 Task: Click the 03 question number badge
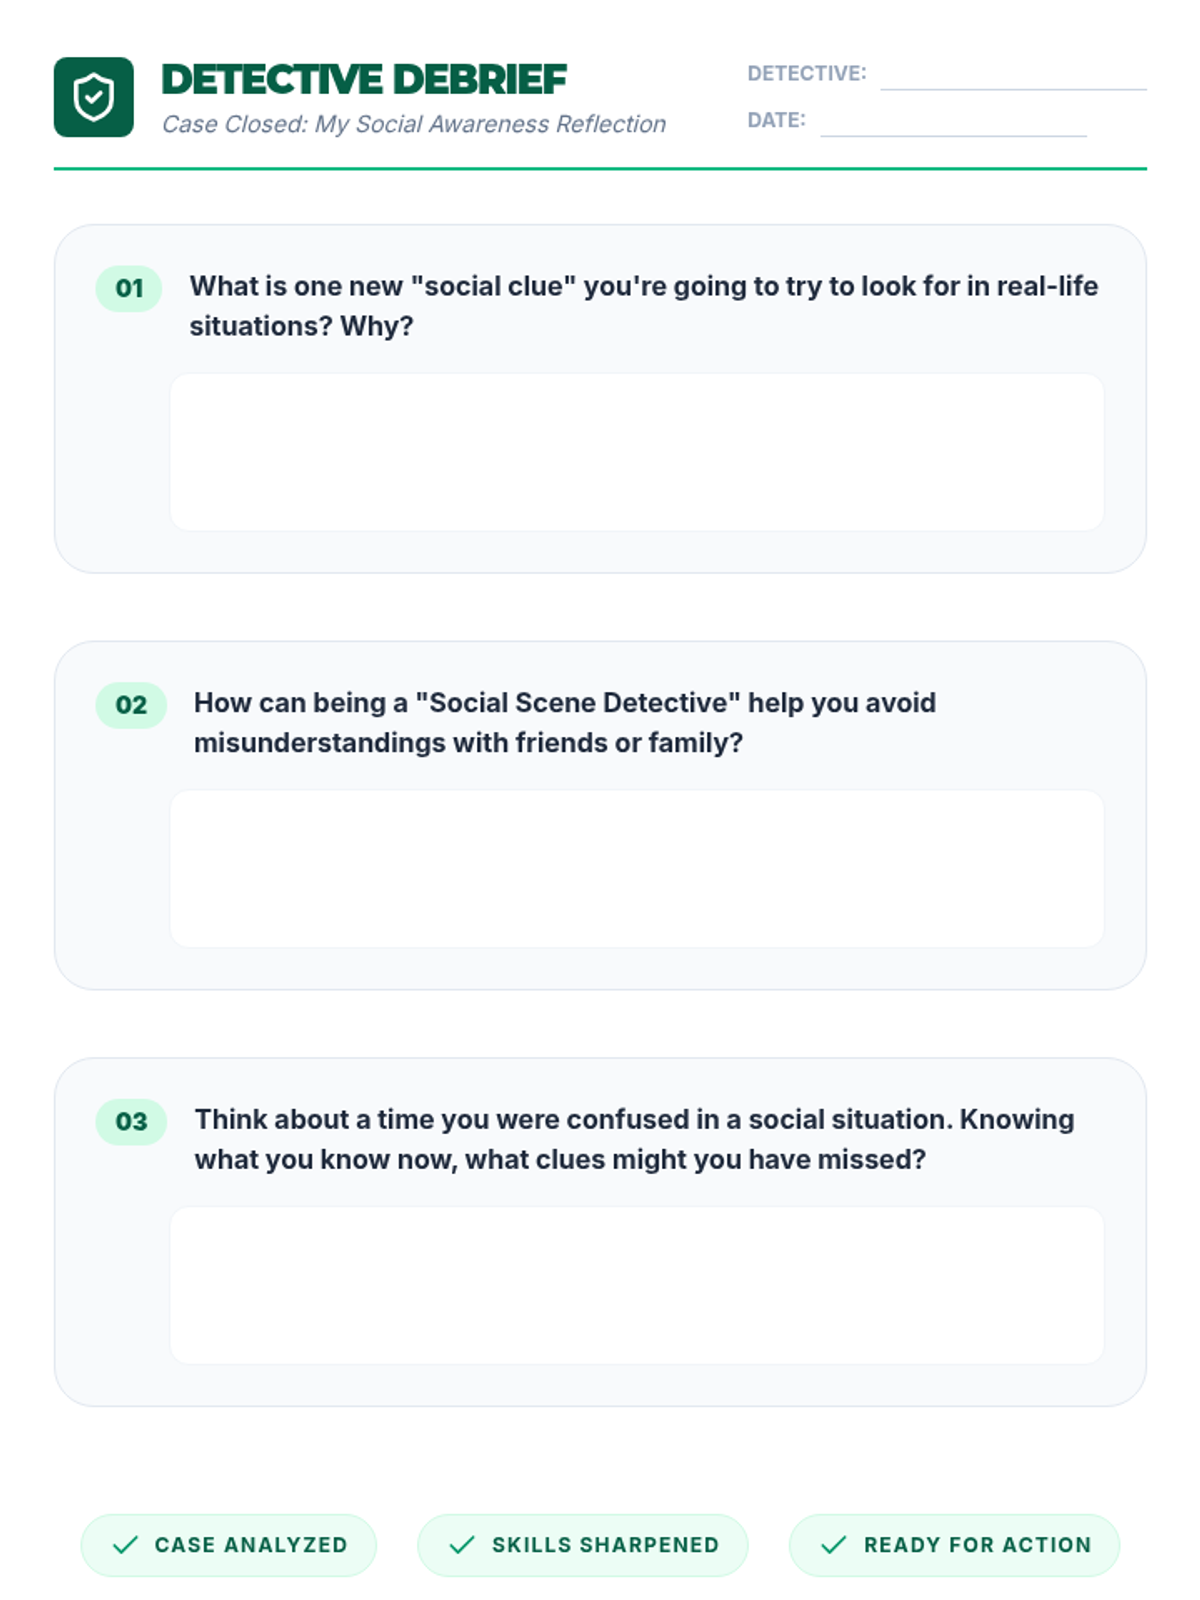pos(131,1122)
